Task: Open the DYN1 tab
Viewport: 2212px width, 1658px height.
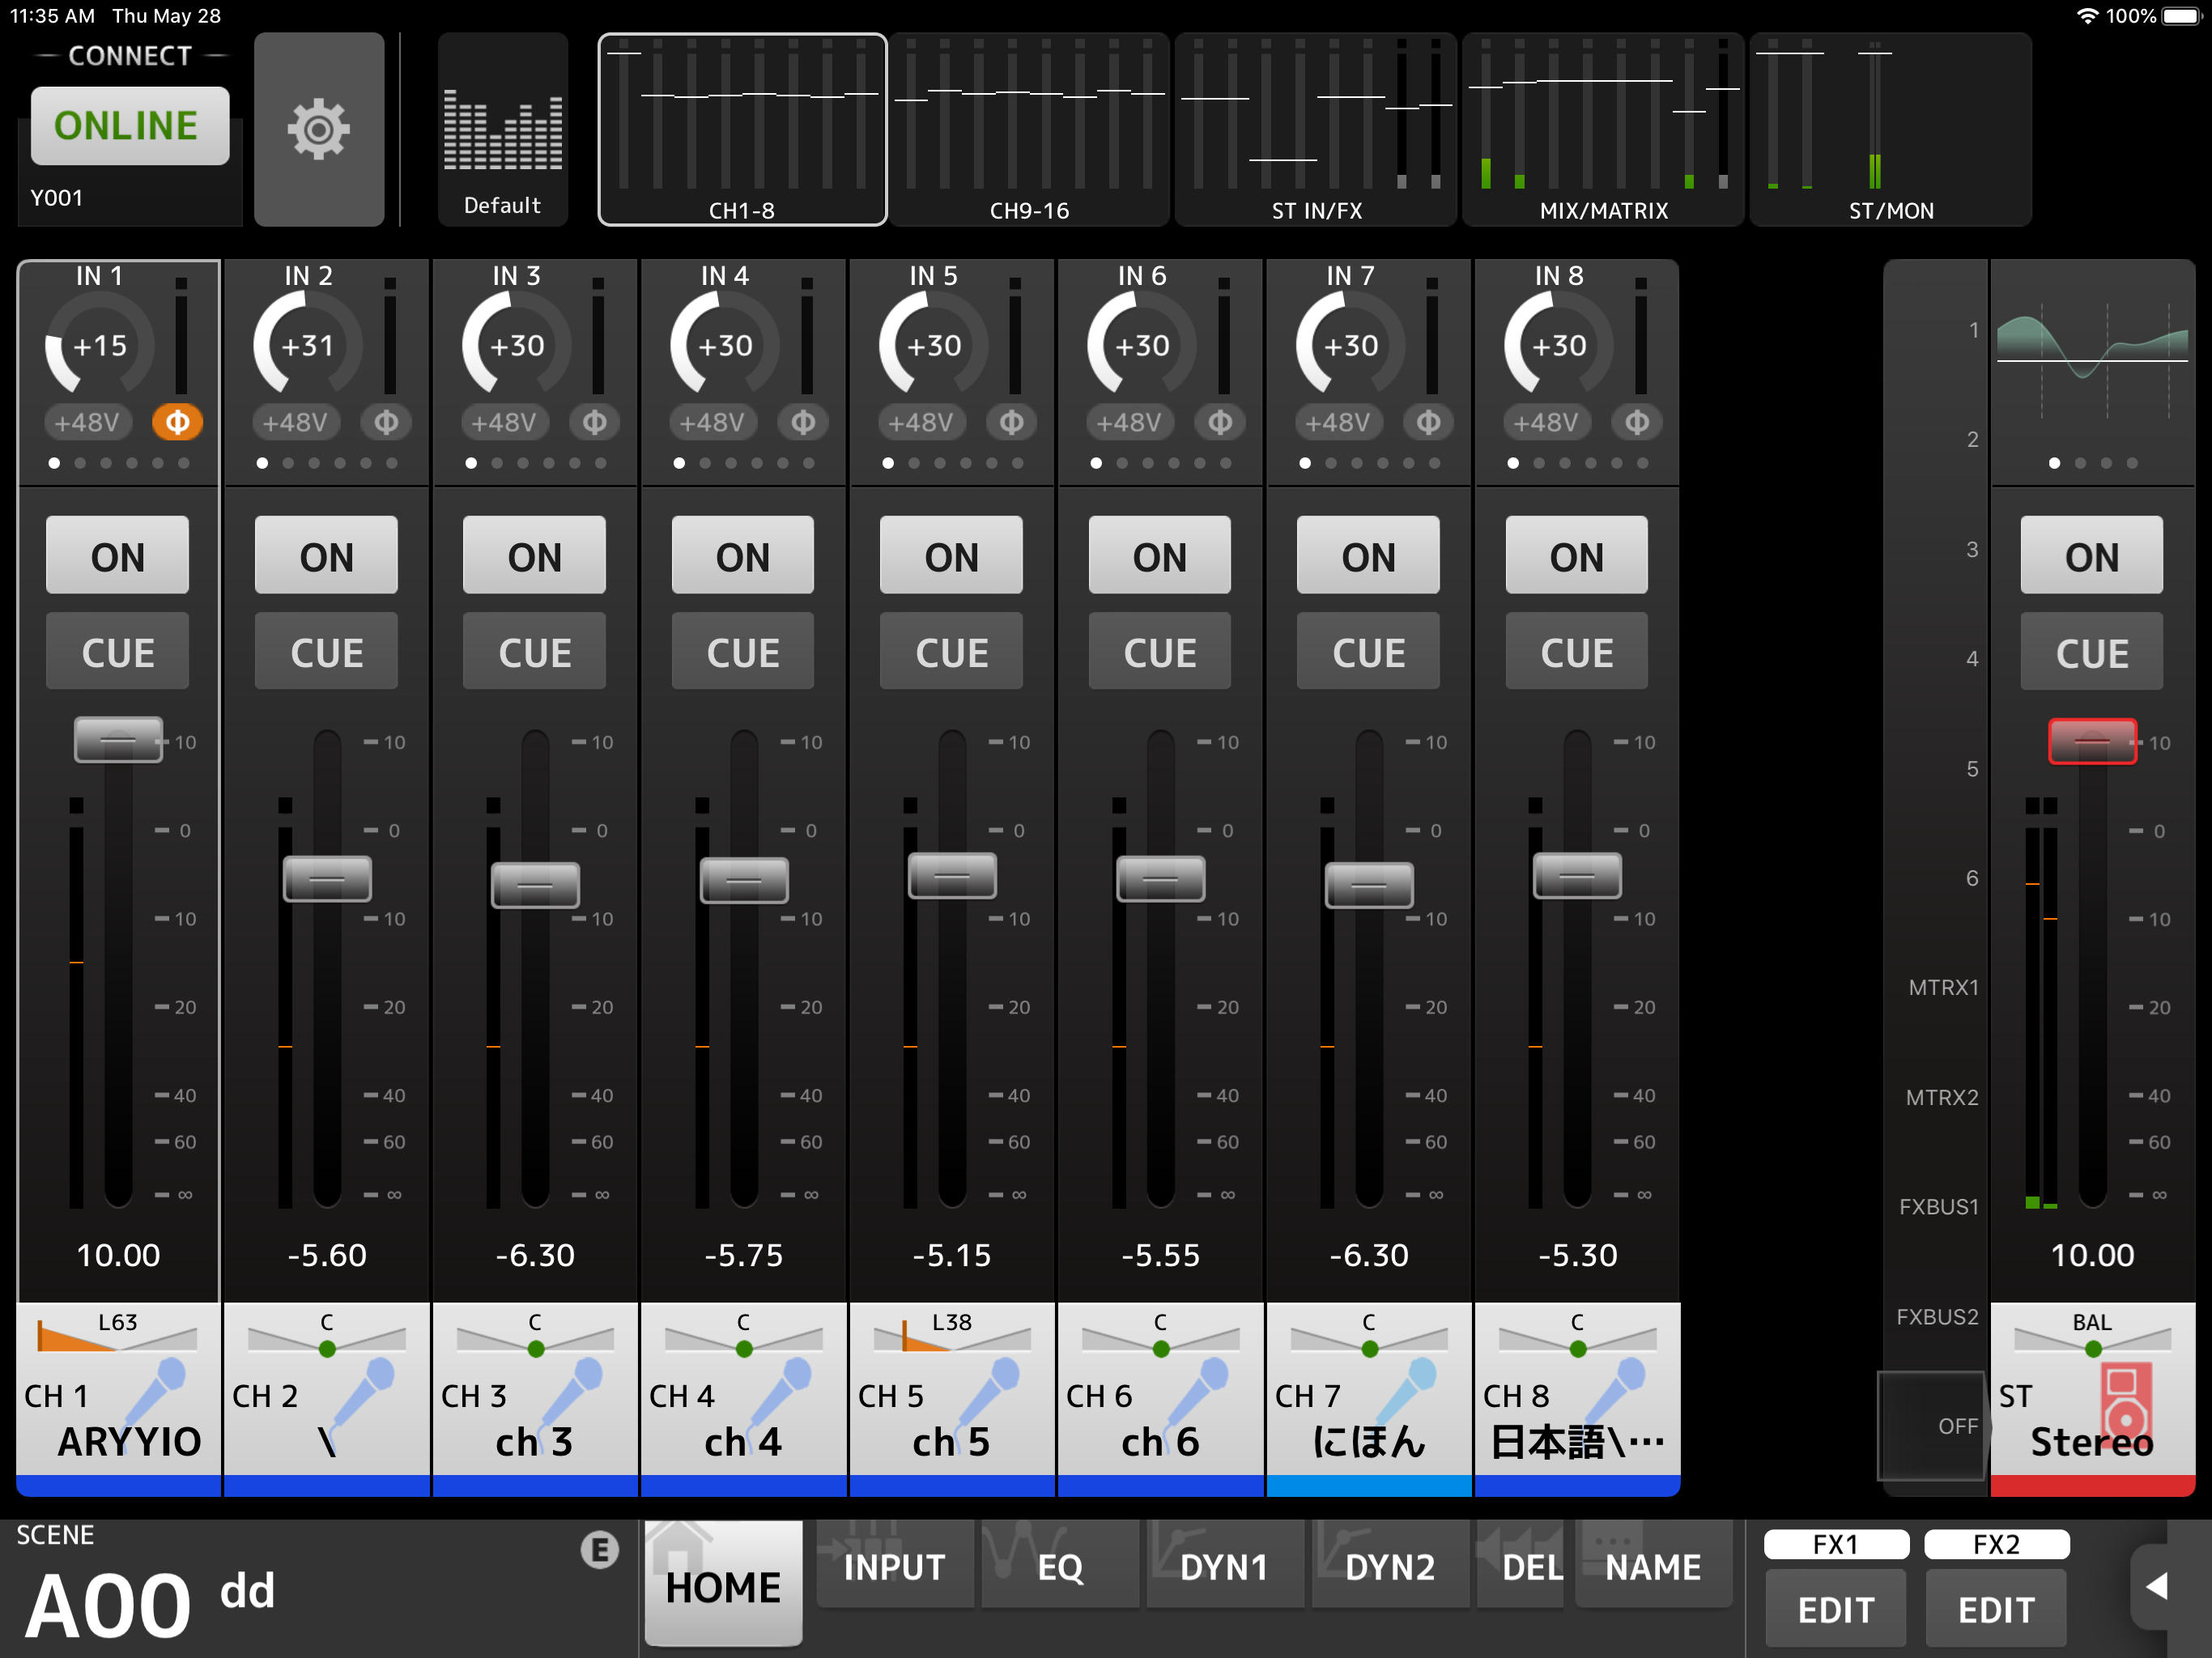Action: (1223, 1566)
